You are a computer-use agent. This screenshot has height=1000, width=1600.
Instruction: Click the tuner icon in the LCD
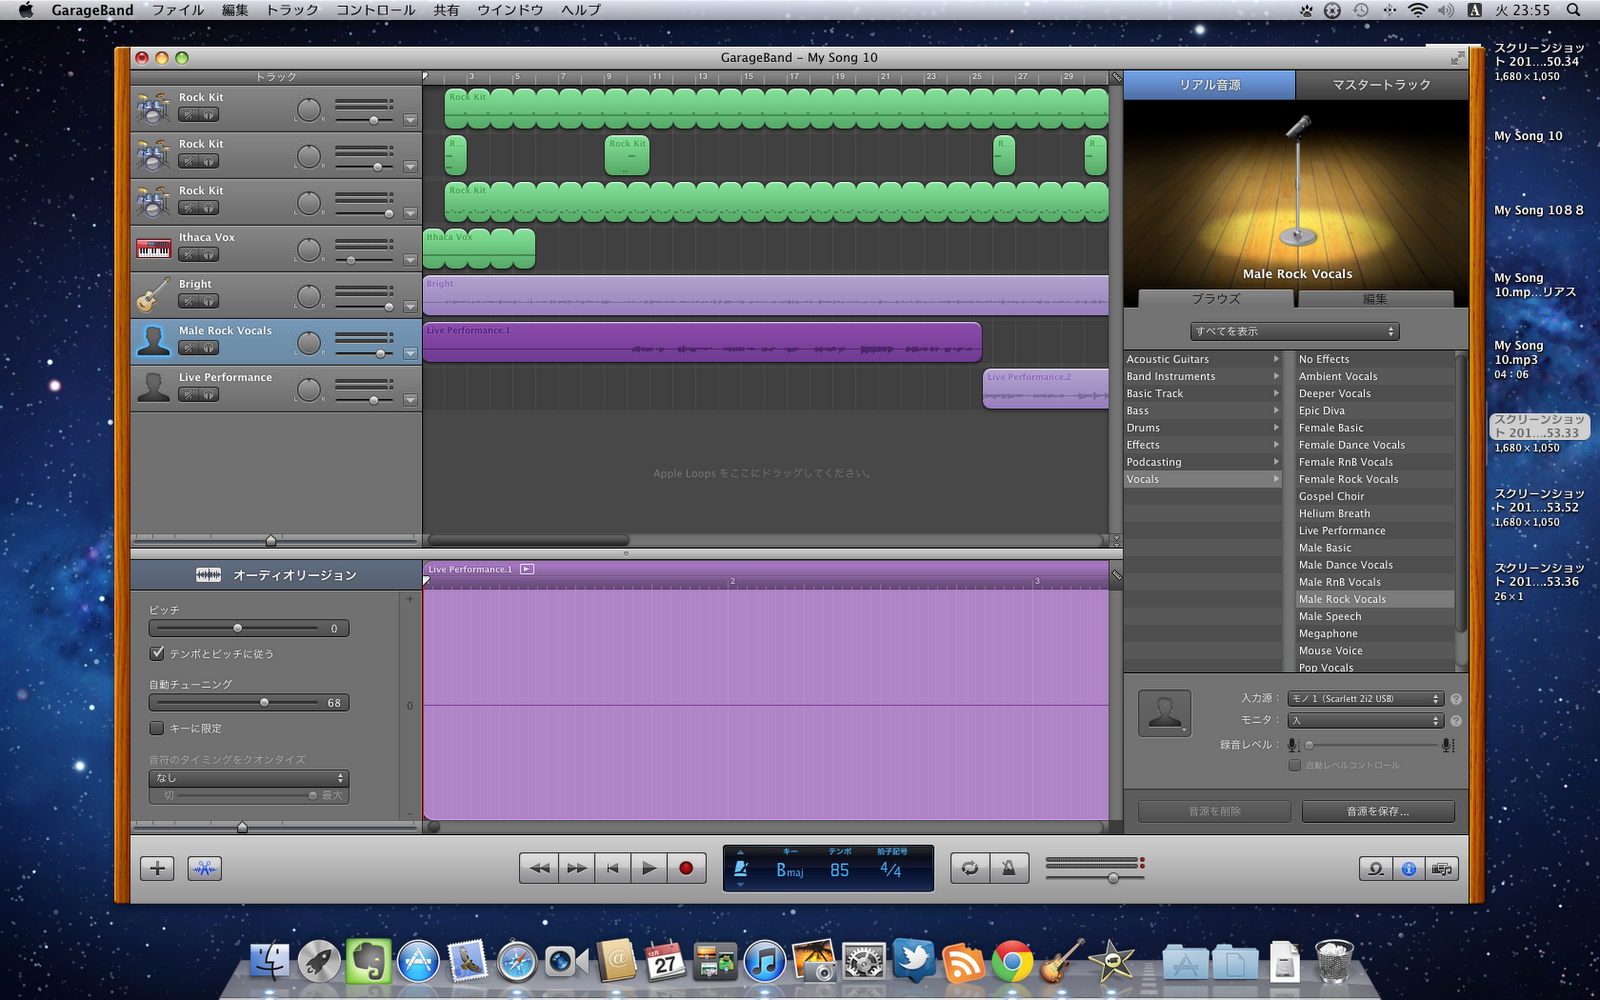point(741,868)
